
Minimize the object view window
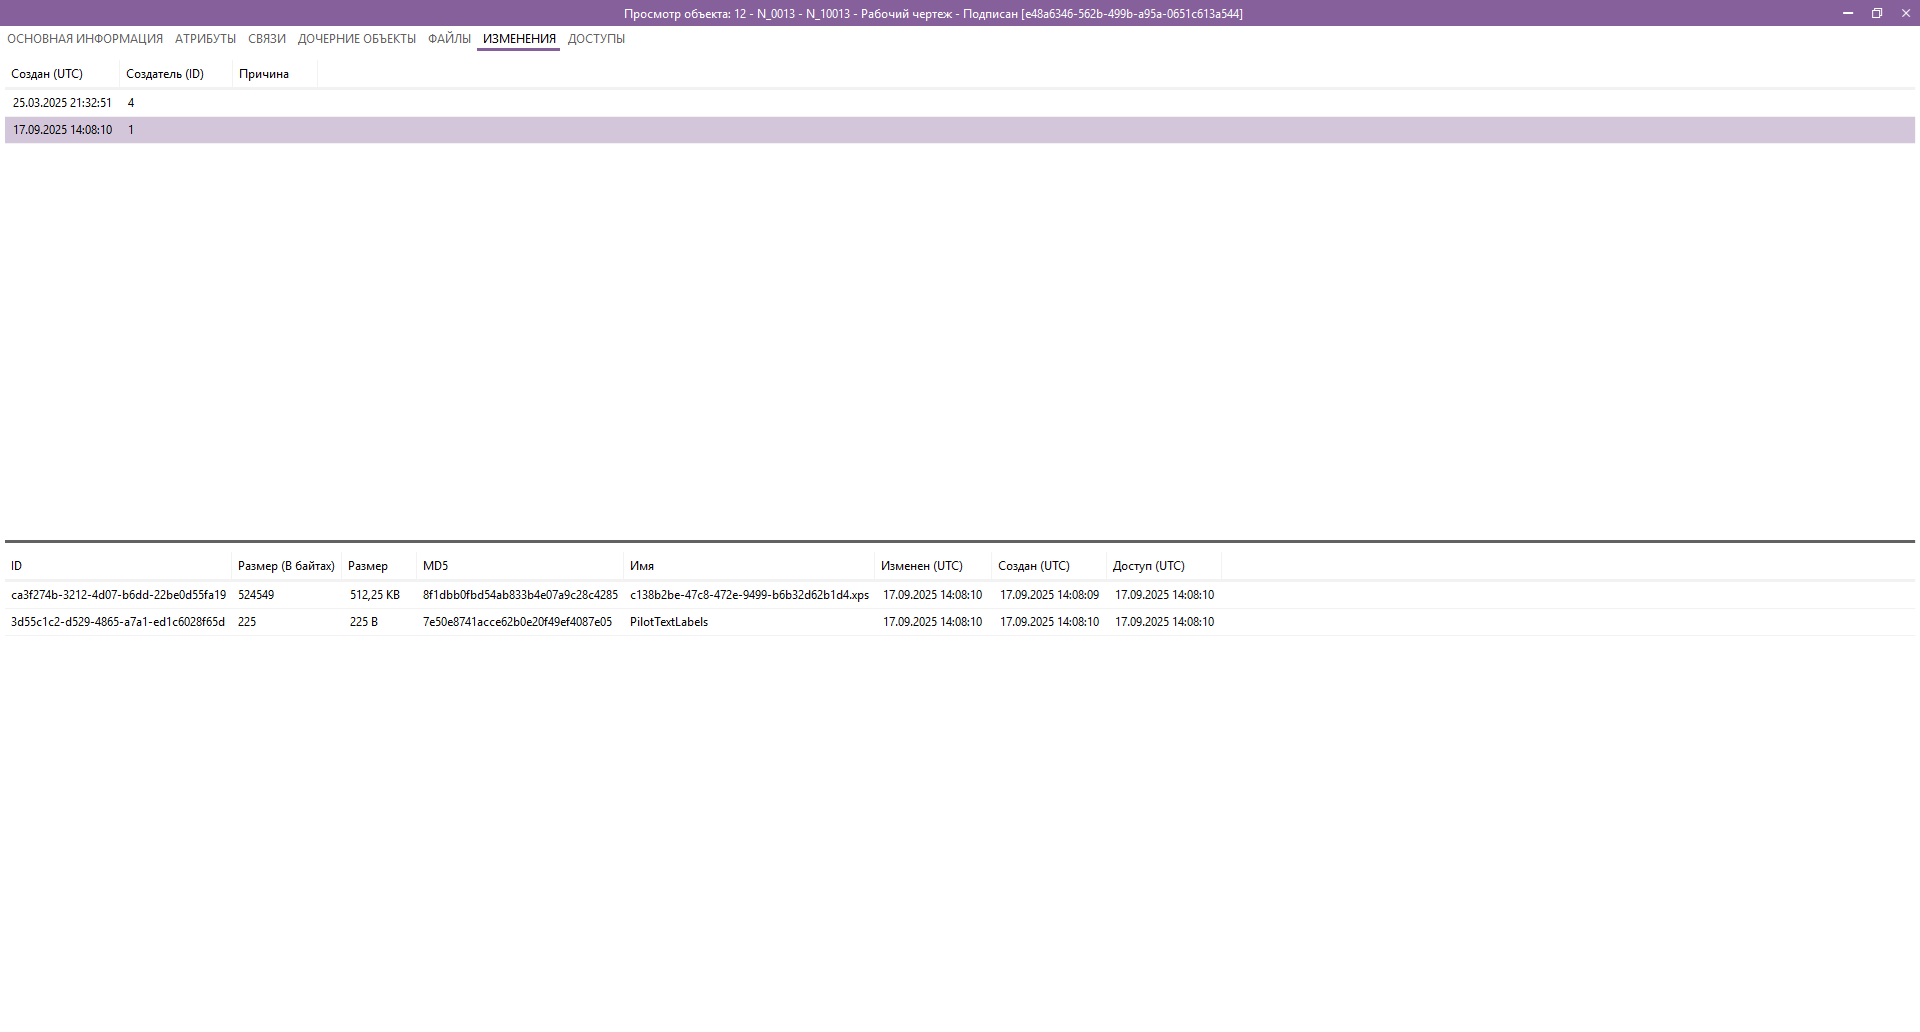point(1847,13)
